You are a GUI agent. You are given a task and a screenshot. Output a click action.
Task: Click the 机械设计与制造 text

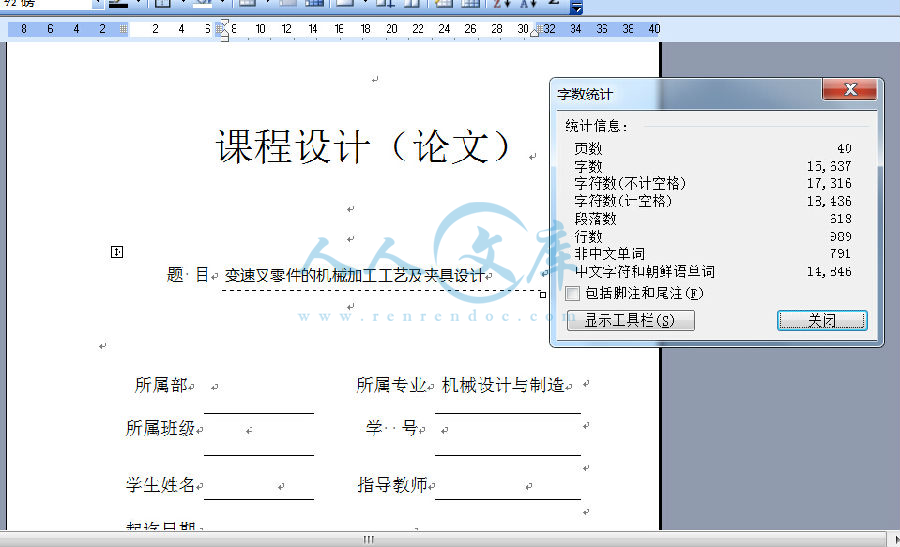click(503, 385)
